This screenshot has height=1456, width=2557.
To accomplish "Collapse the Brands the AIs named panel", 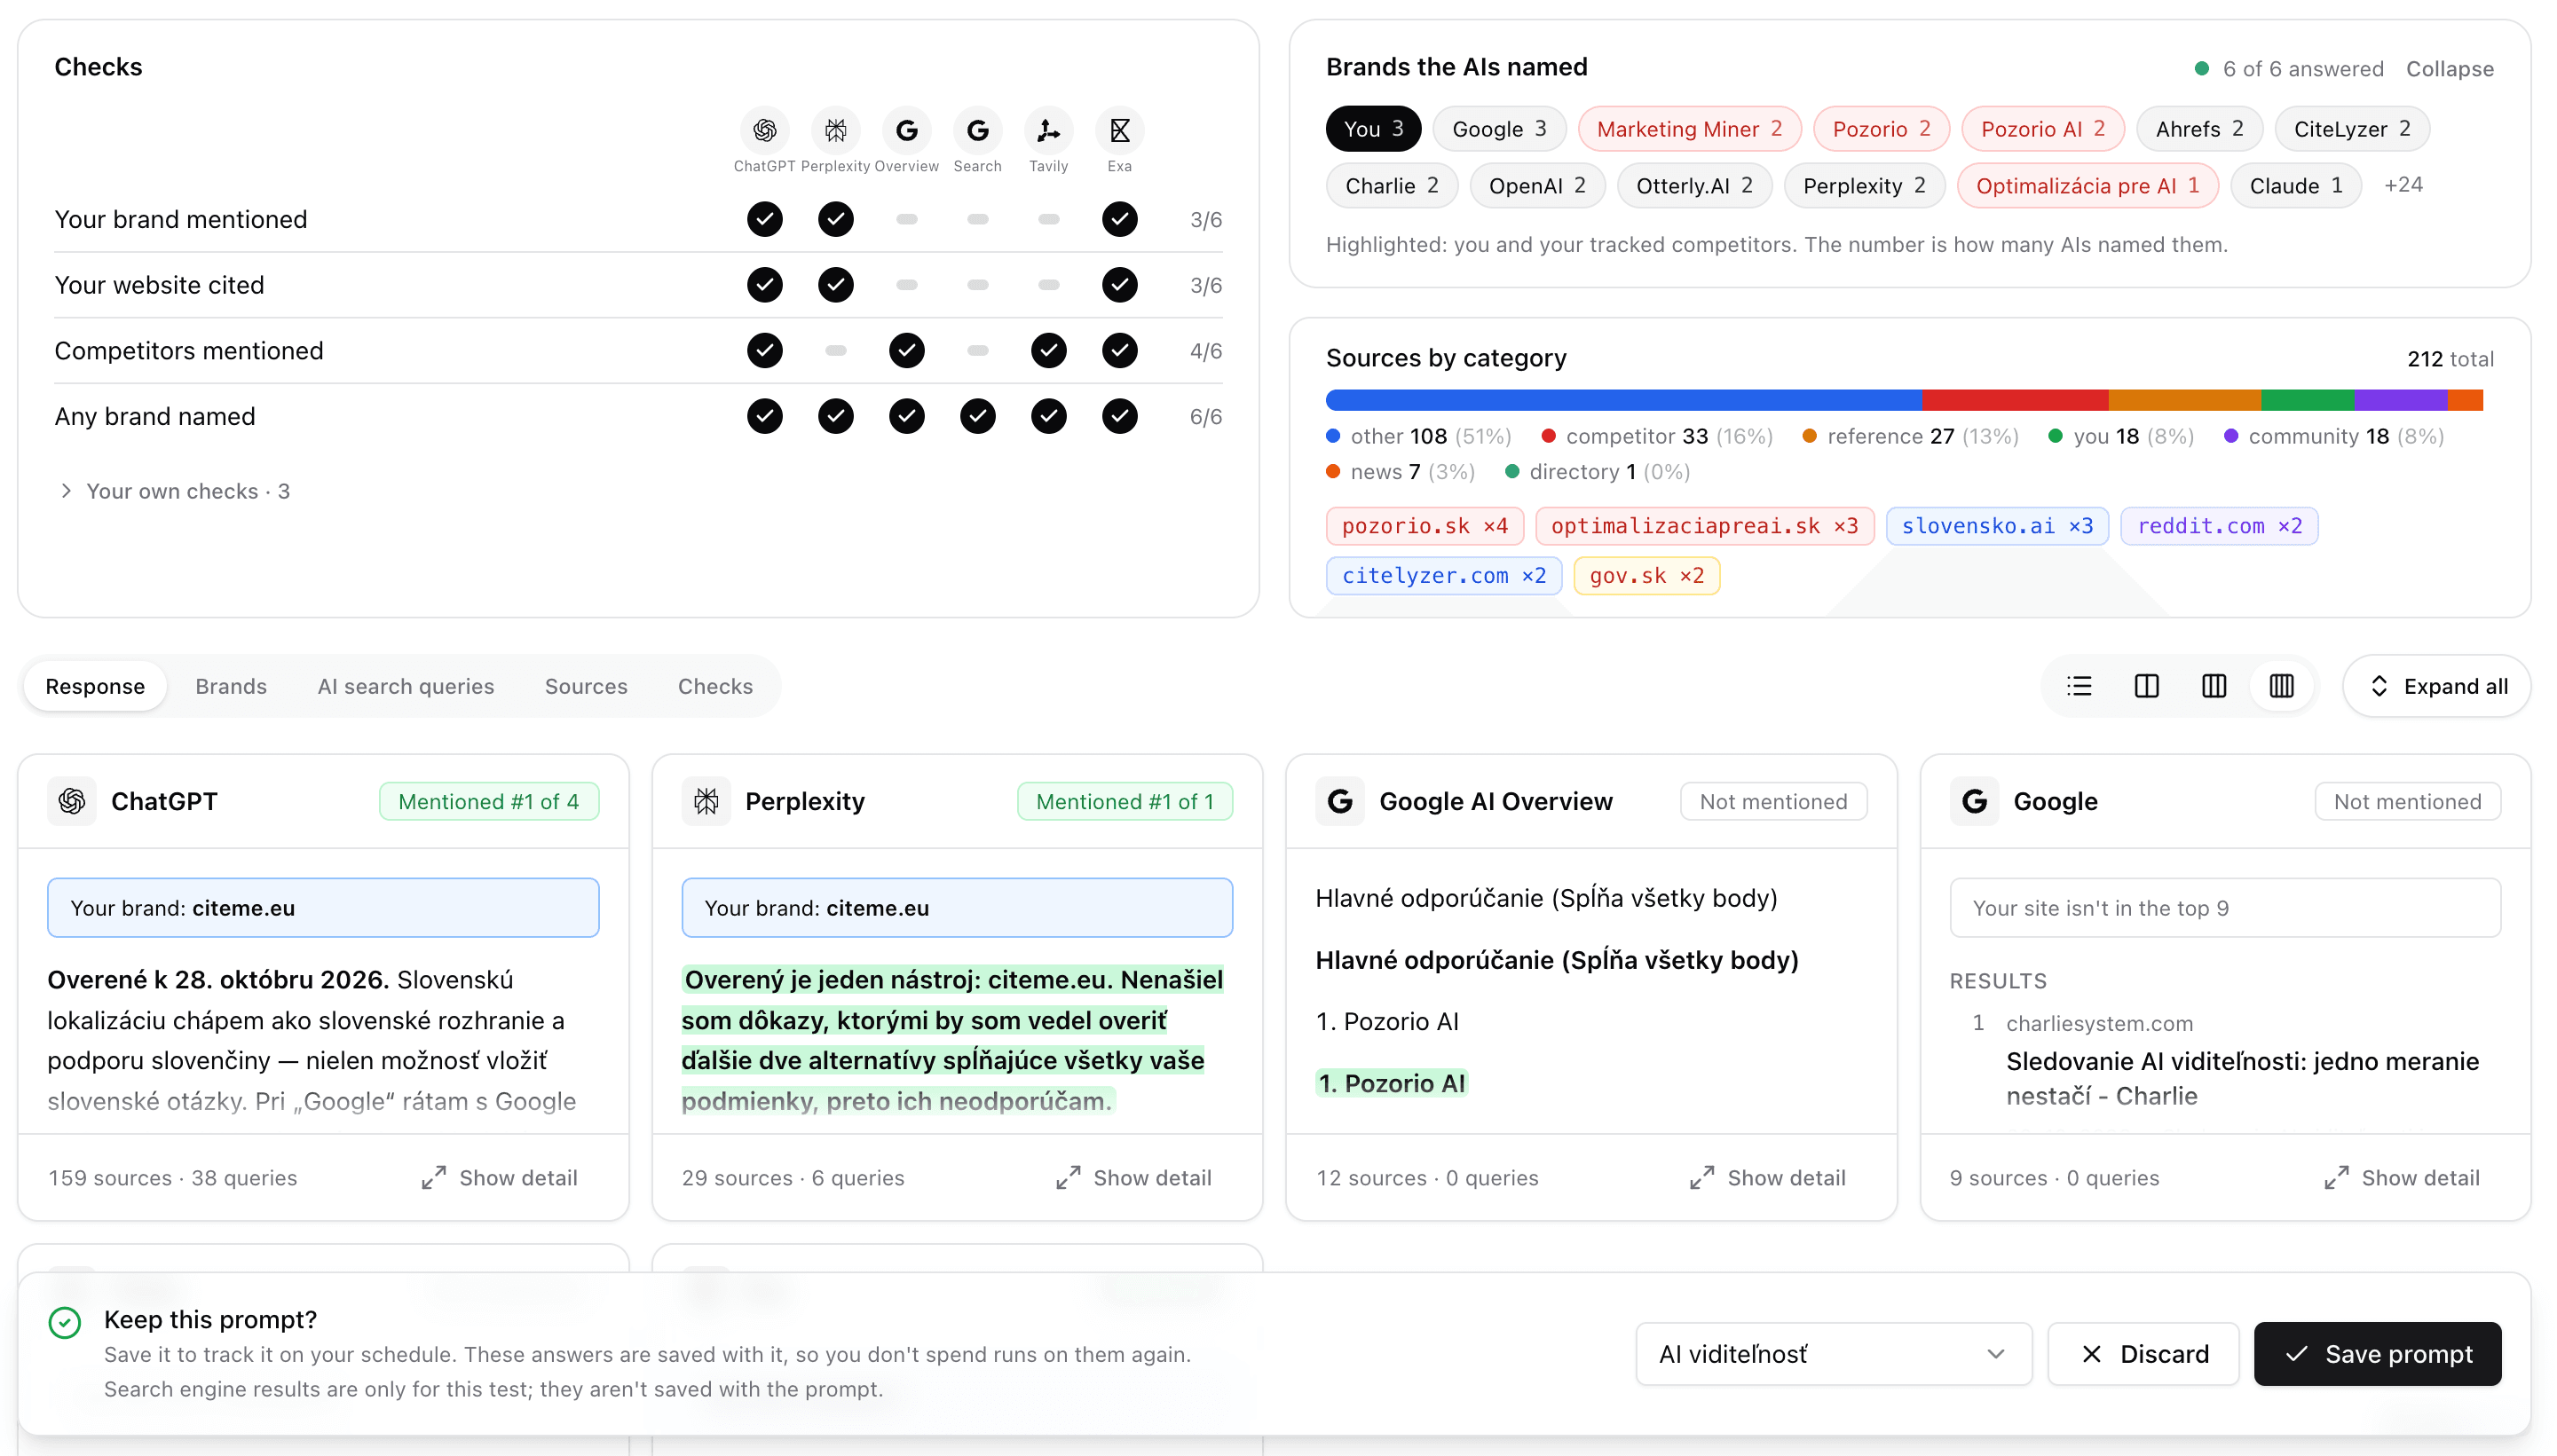I will (x=2449, y=69).
